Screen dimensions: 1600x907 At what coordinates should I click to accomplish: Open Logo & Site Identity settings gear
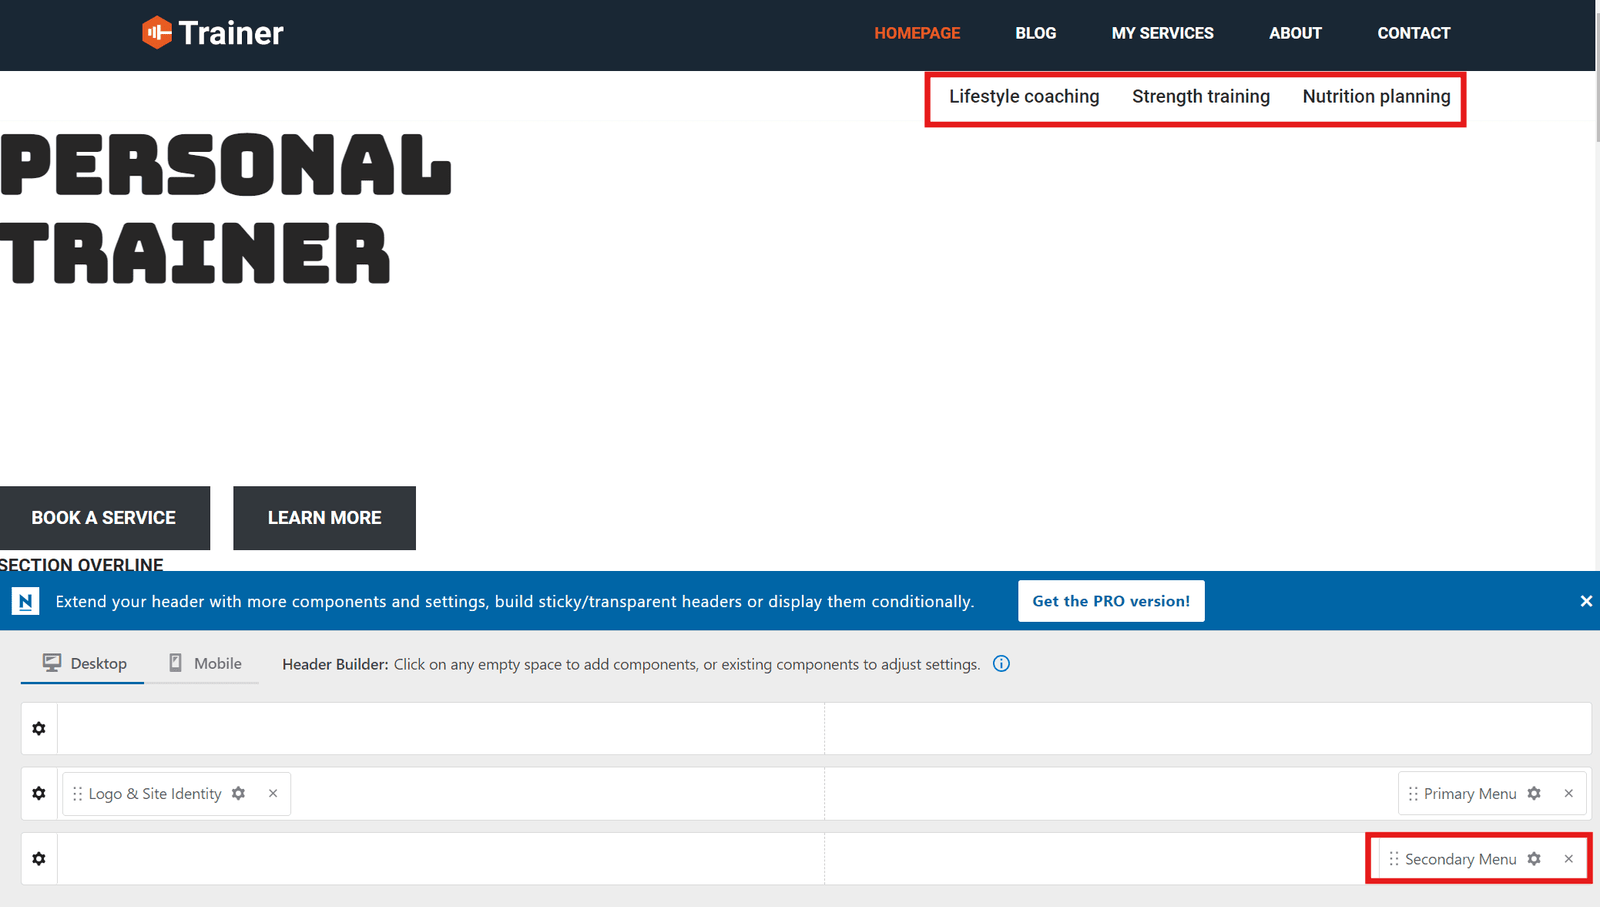point(238,793)
